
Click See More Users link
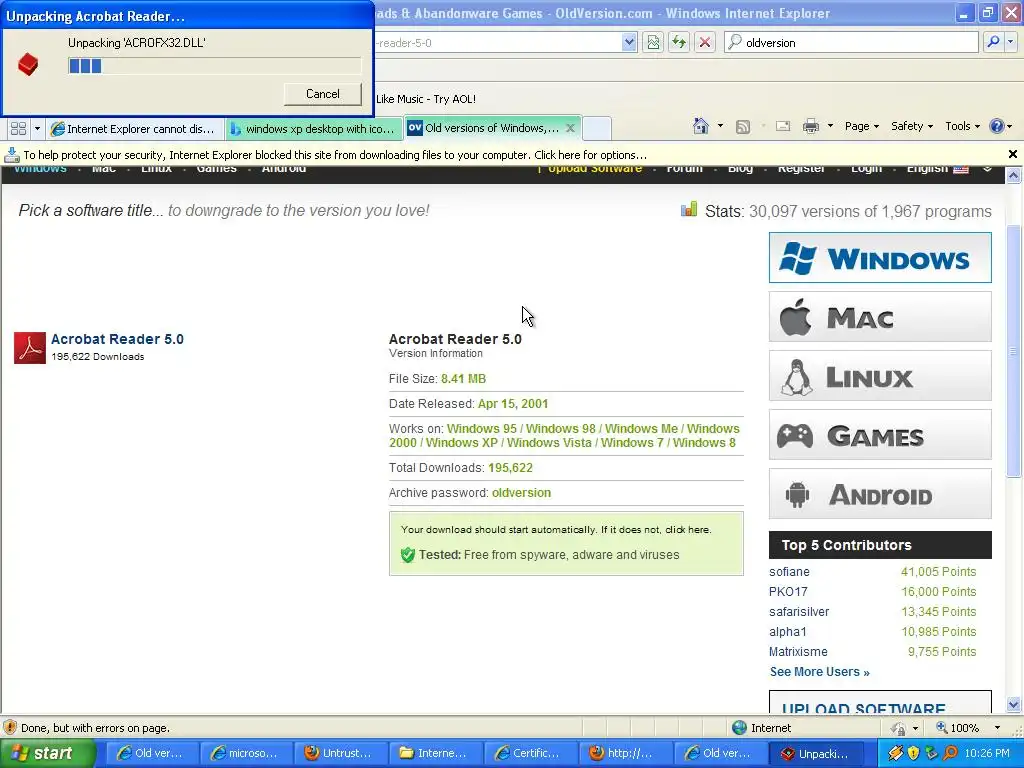point(820,671)
